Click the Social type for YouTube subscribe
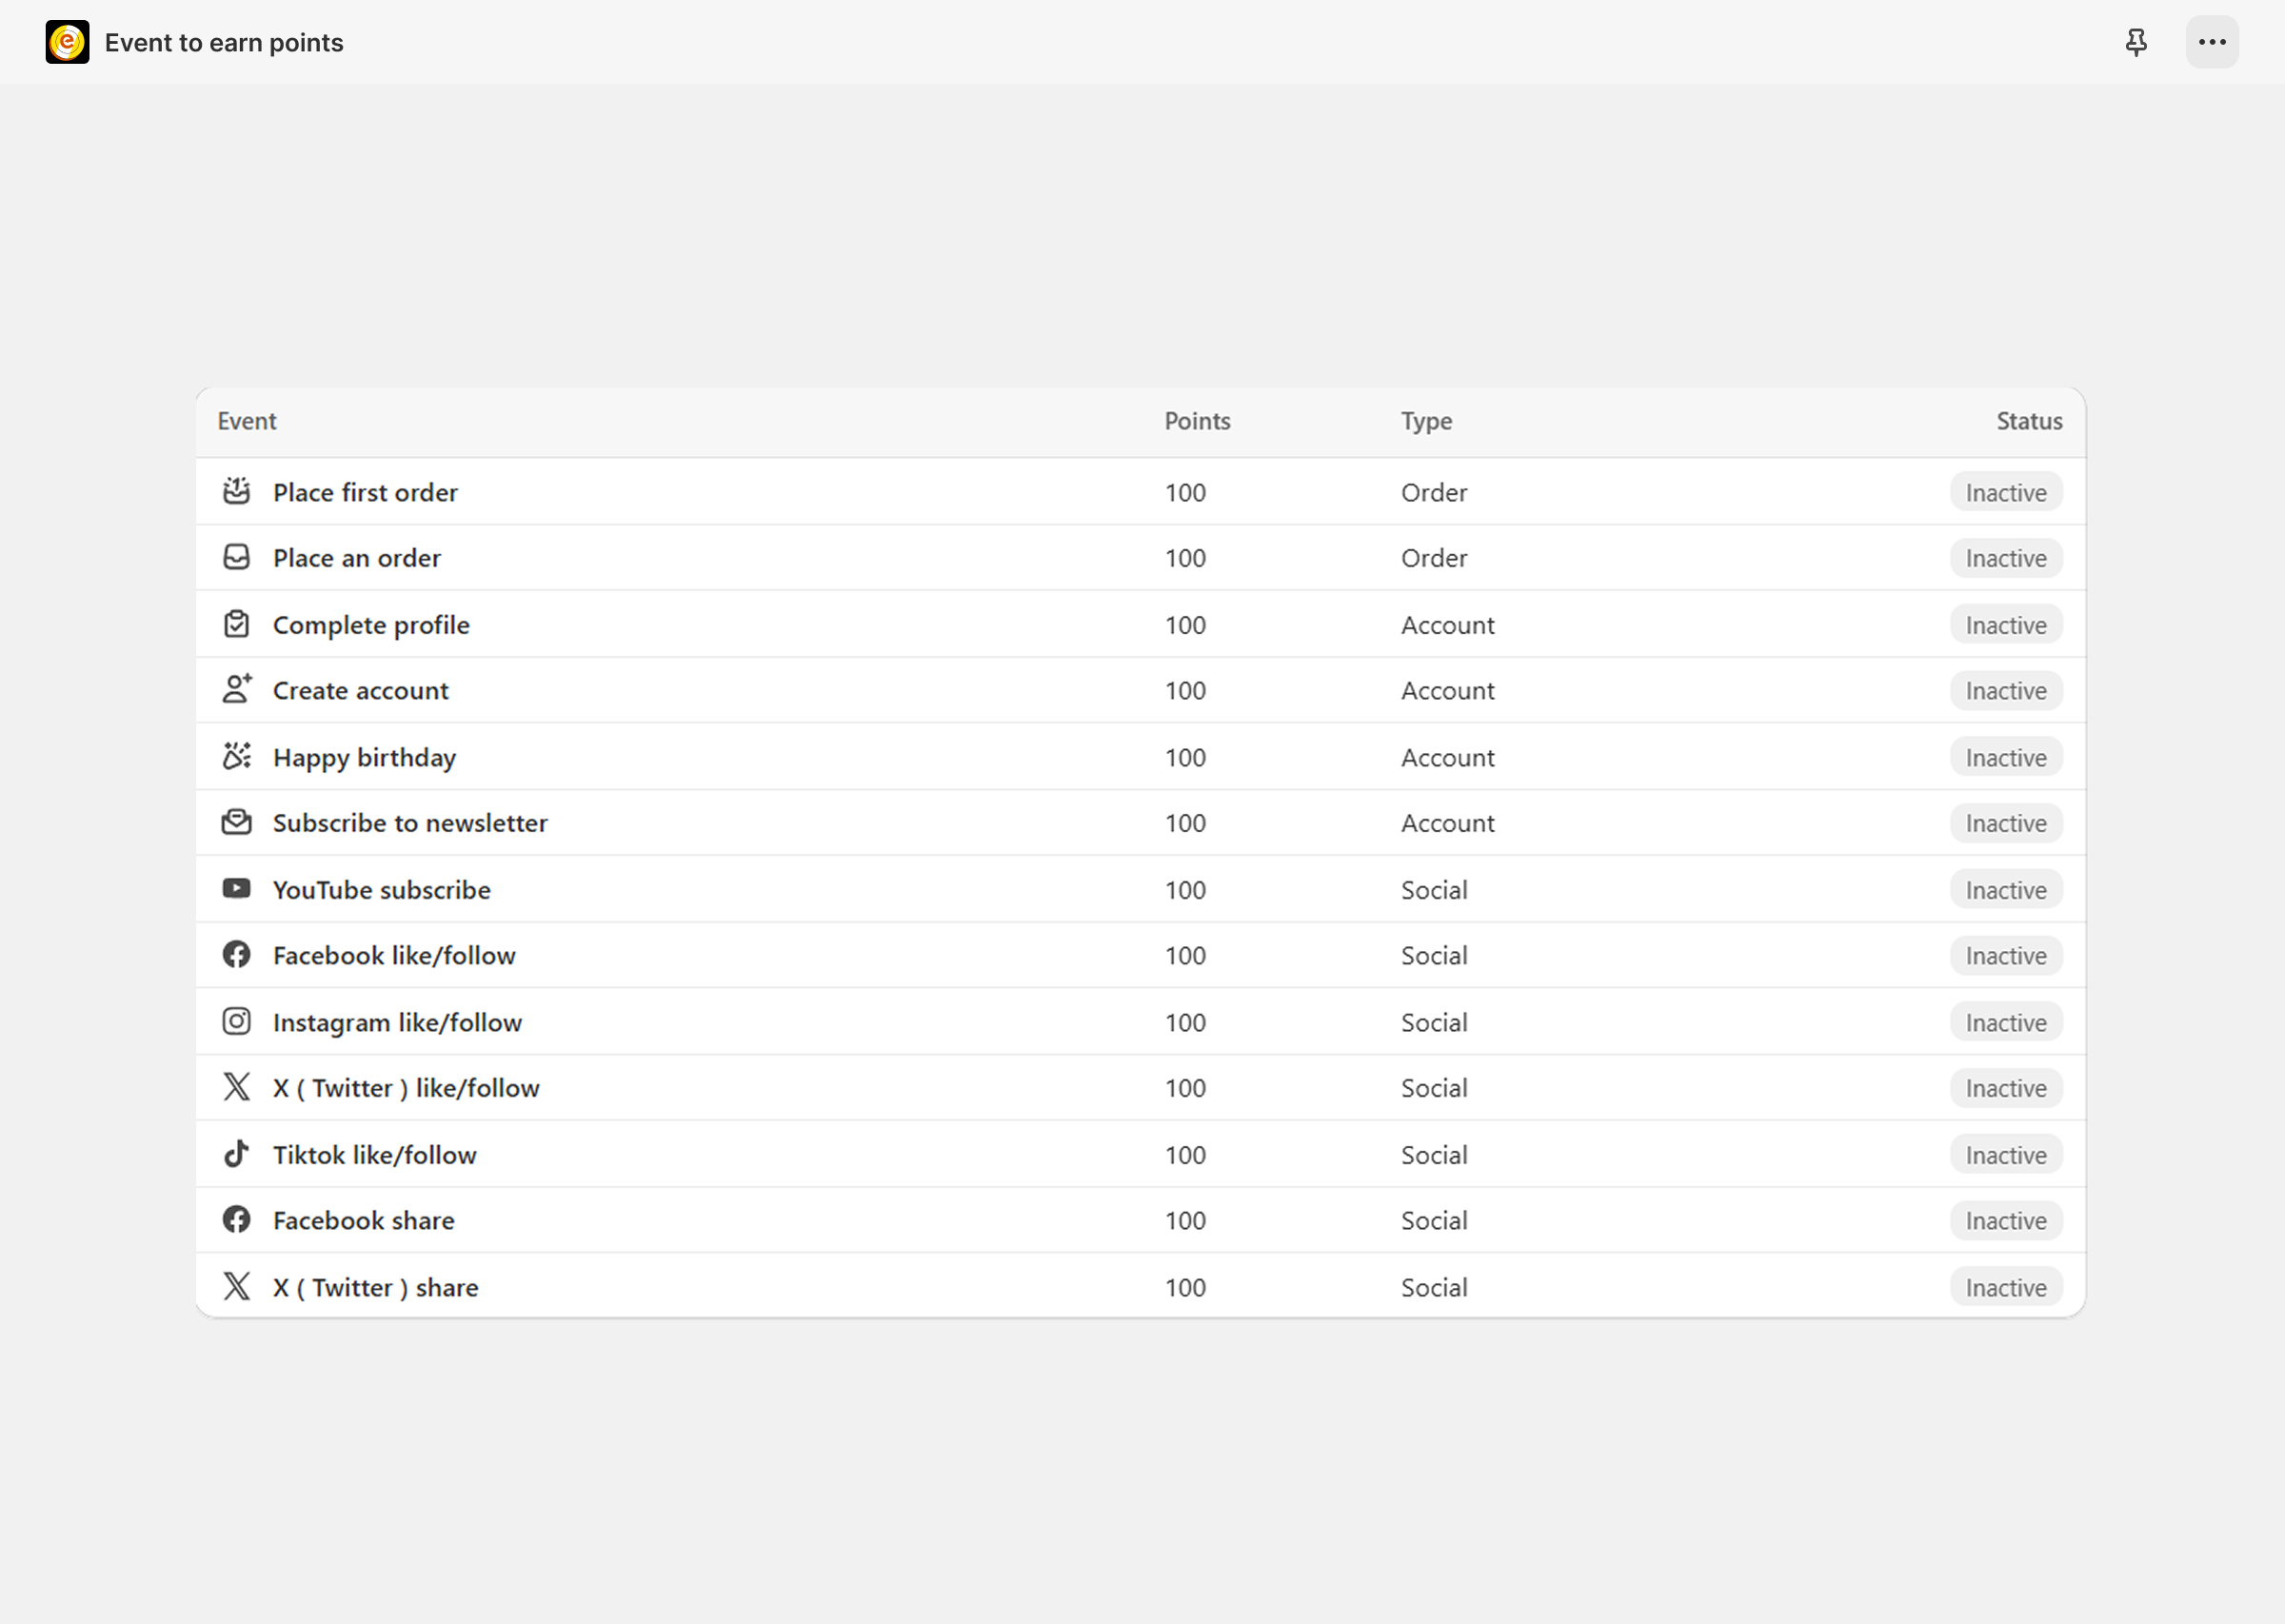2285x1624 pixels. [1434, 890]
